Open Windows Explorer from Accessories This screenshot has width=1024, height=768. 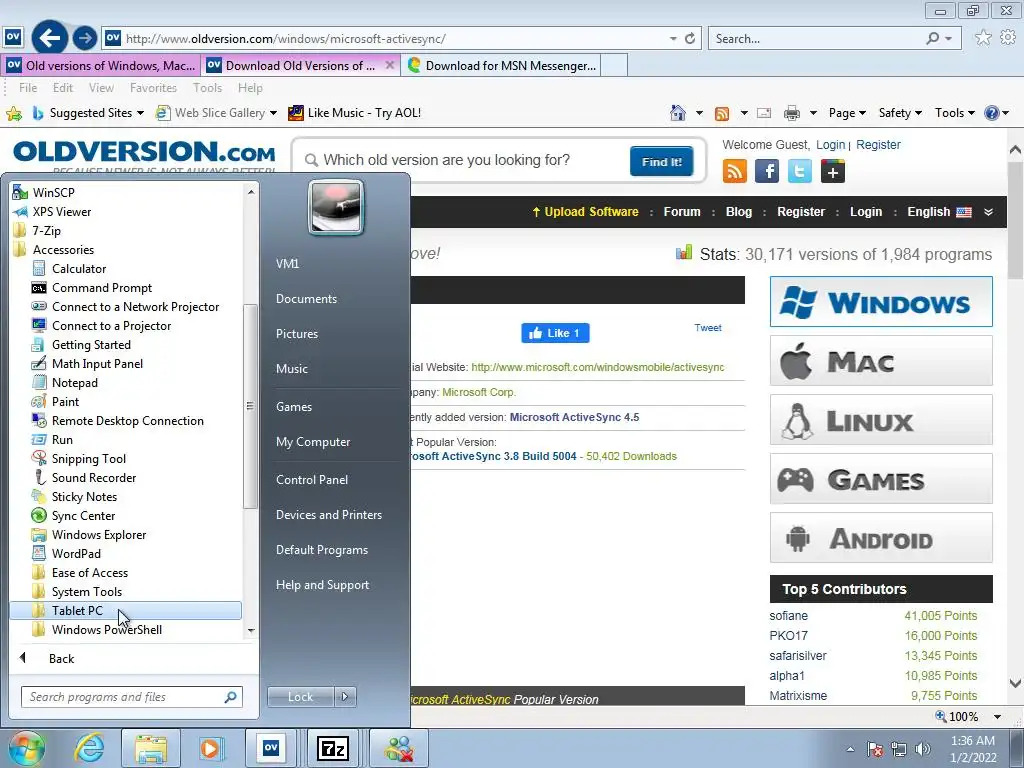coord(99,534)
